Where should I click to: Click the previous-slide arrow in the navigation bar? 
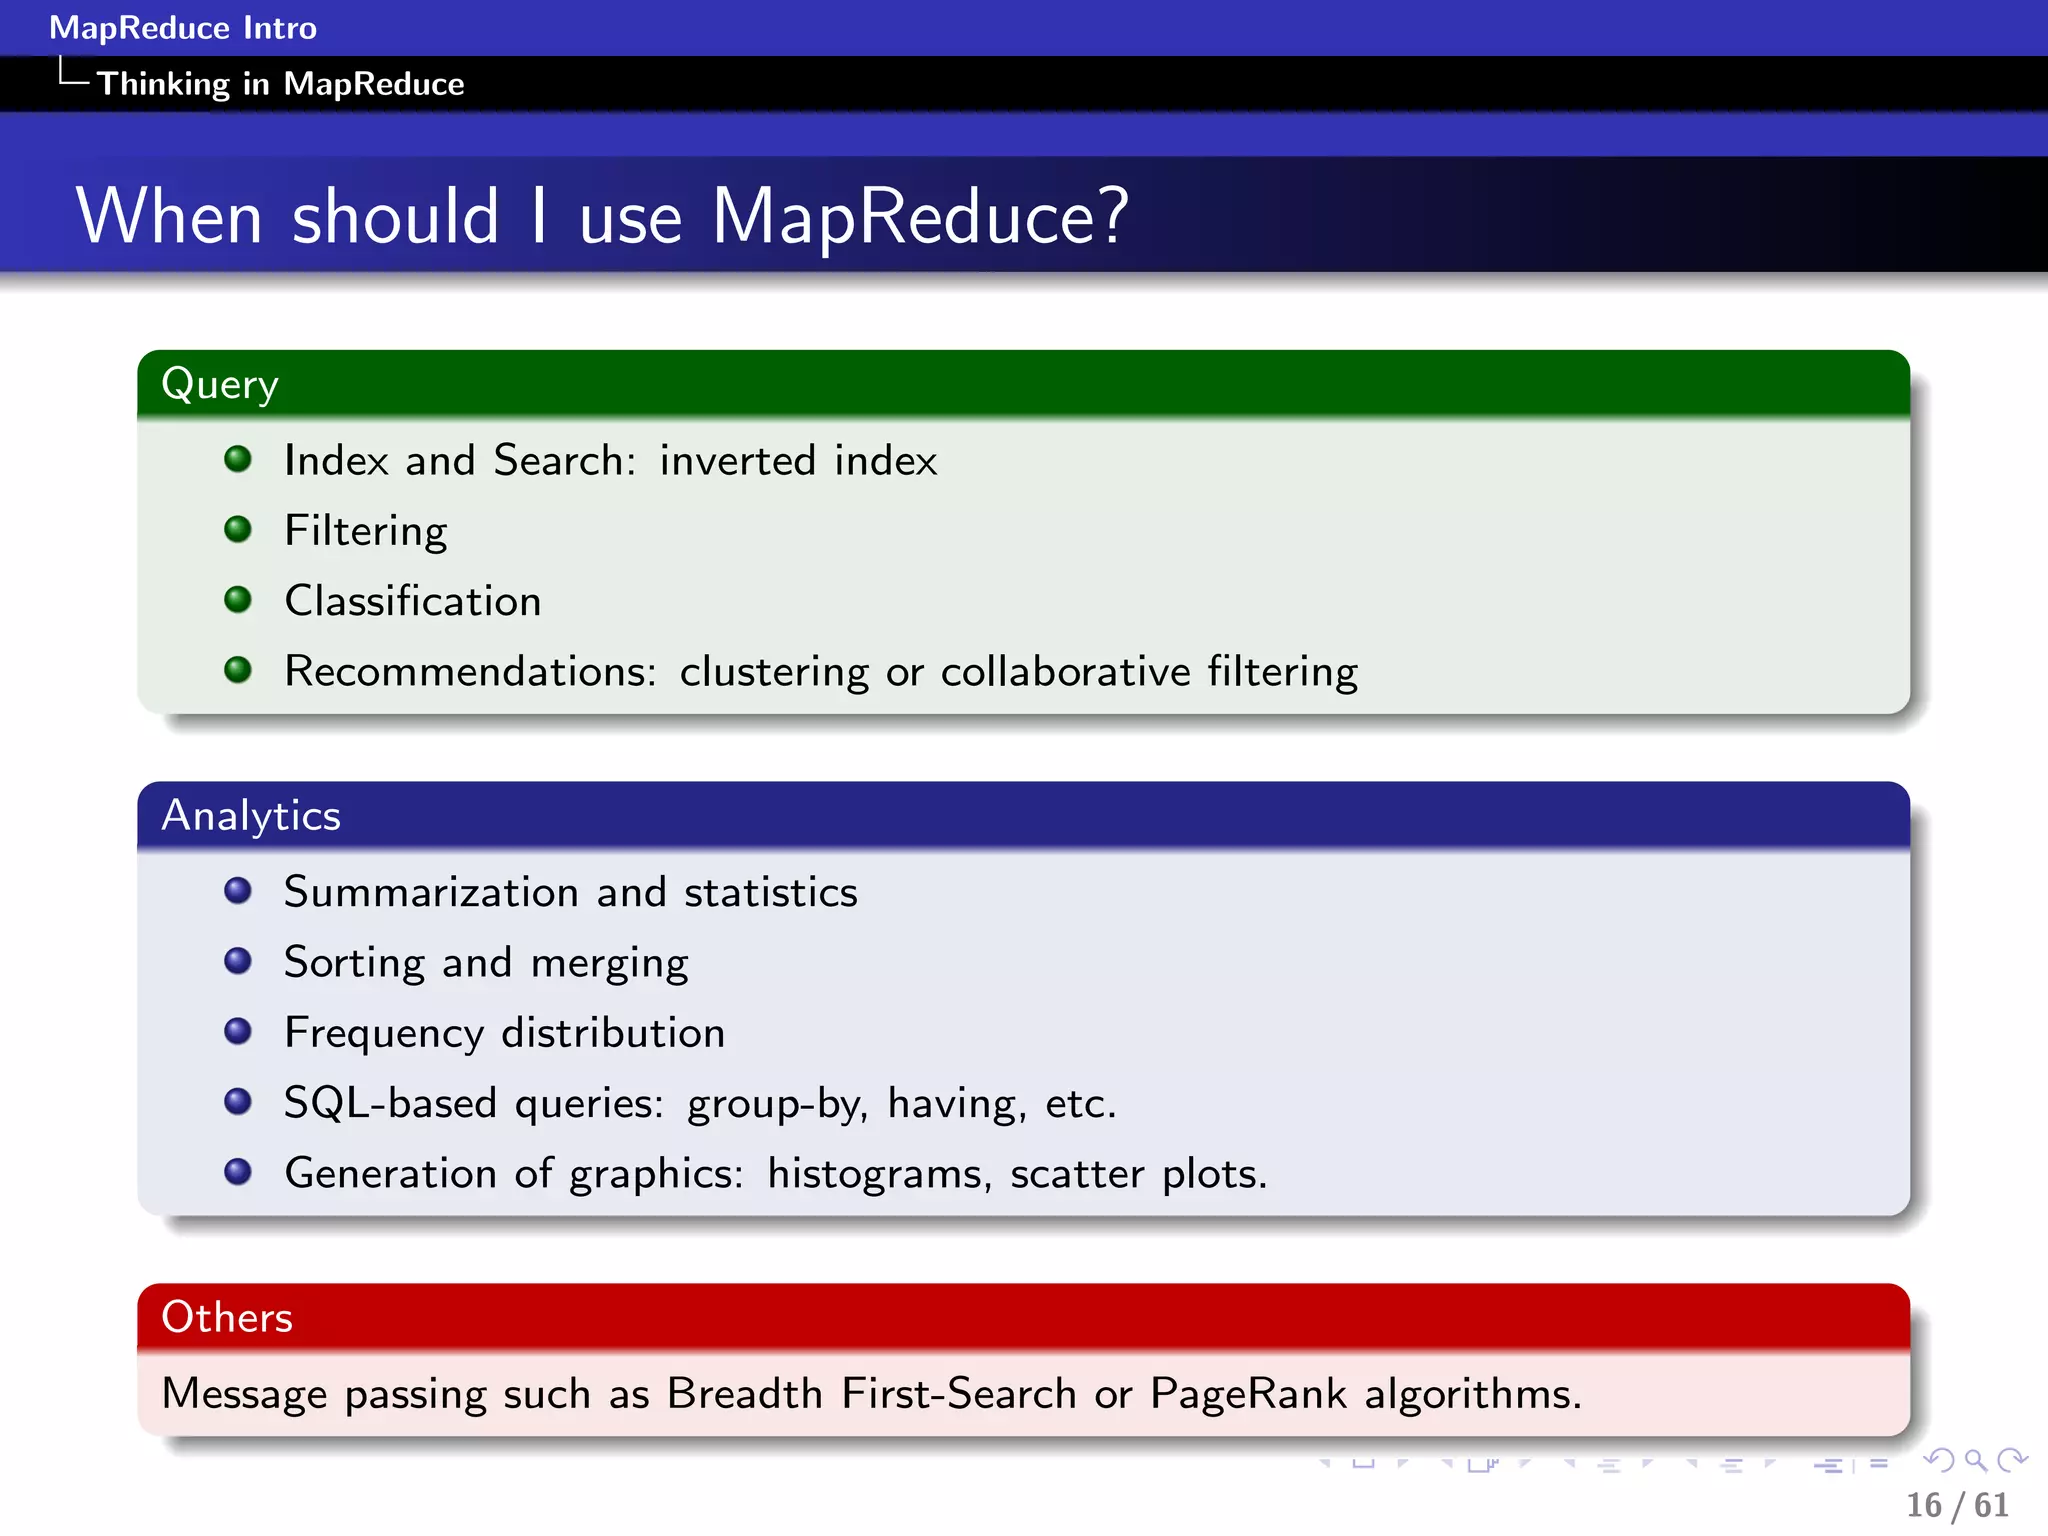coord(1325,1464)
